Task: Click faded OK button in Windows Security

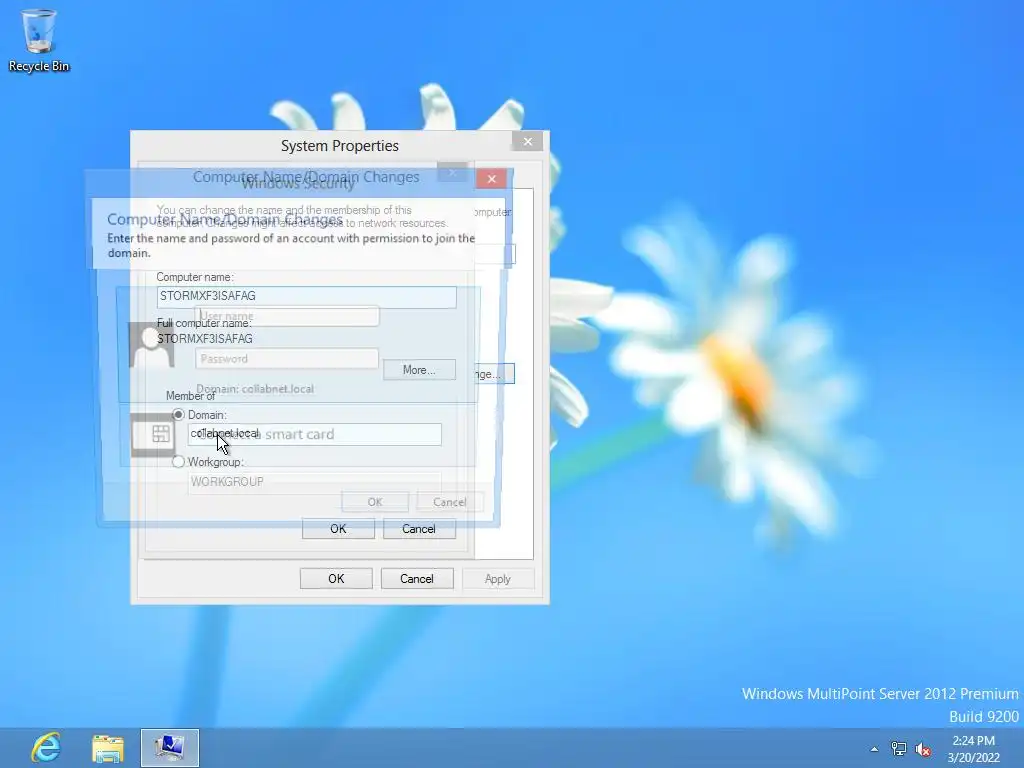Action: (x=375, y=502)
